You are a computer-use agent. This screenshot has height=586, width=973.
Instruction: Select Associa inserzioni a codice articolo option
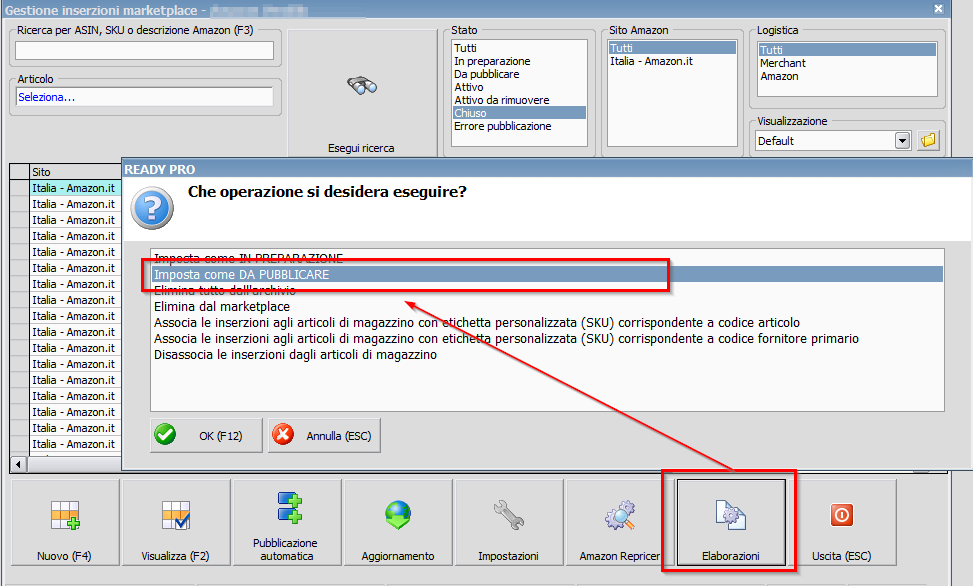pos(547,323)
